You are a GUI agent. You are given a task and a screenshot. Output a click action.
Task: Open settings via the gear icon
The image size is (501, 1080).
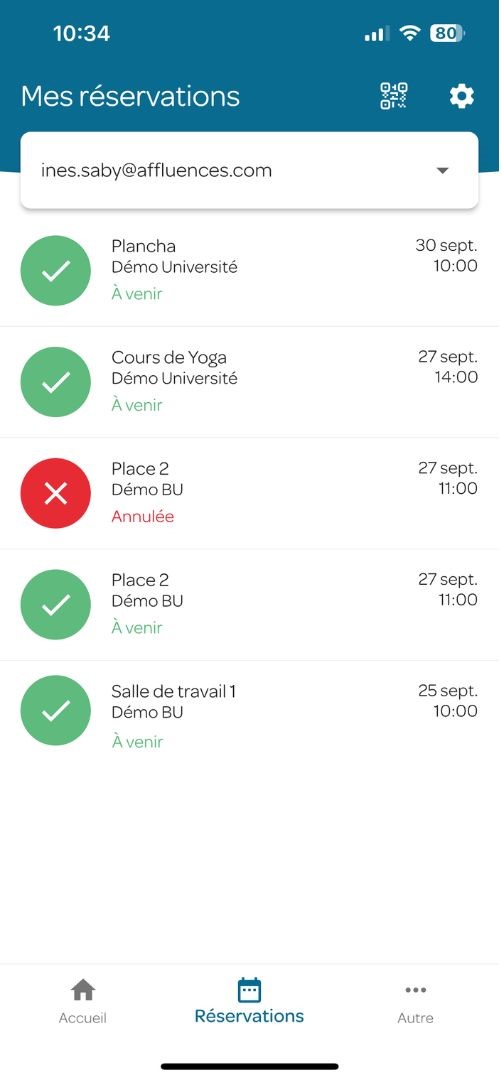(x=462, y=96)
